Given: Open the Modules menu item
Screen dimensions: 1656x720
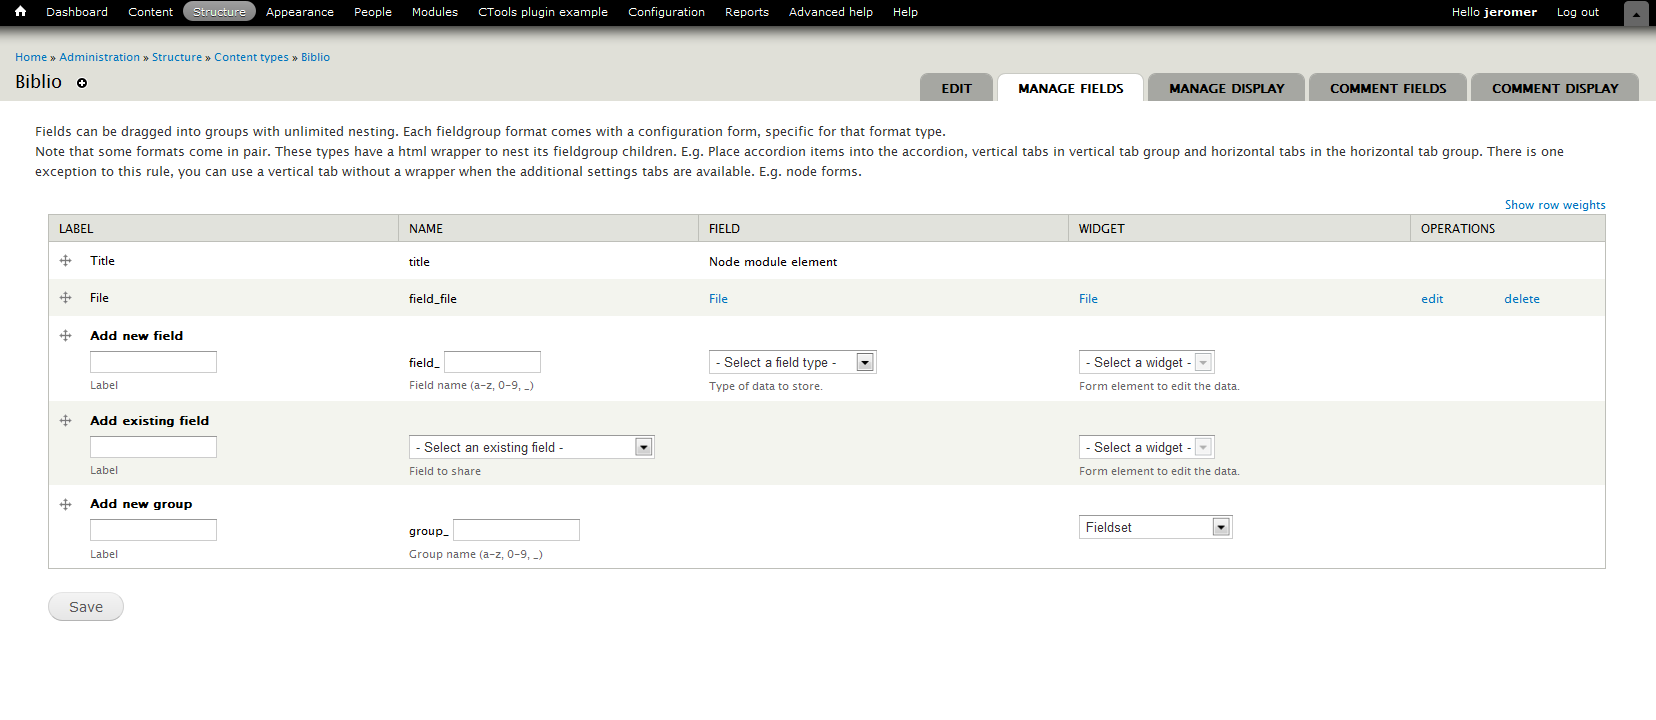Looking at the screenshot, I should click(434, 12).
